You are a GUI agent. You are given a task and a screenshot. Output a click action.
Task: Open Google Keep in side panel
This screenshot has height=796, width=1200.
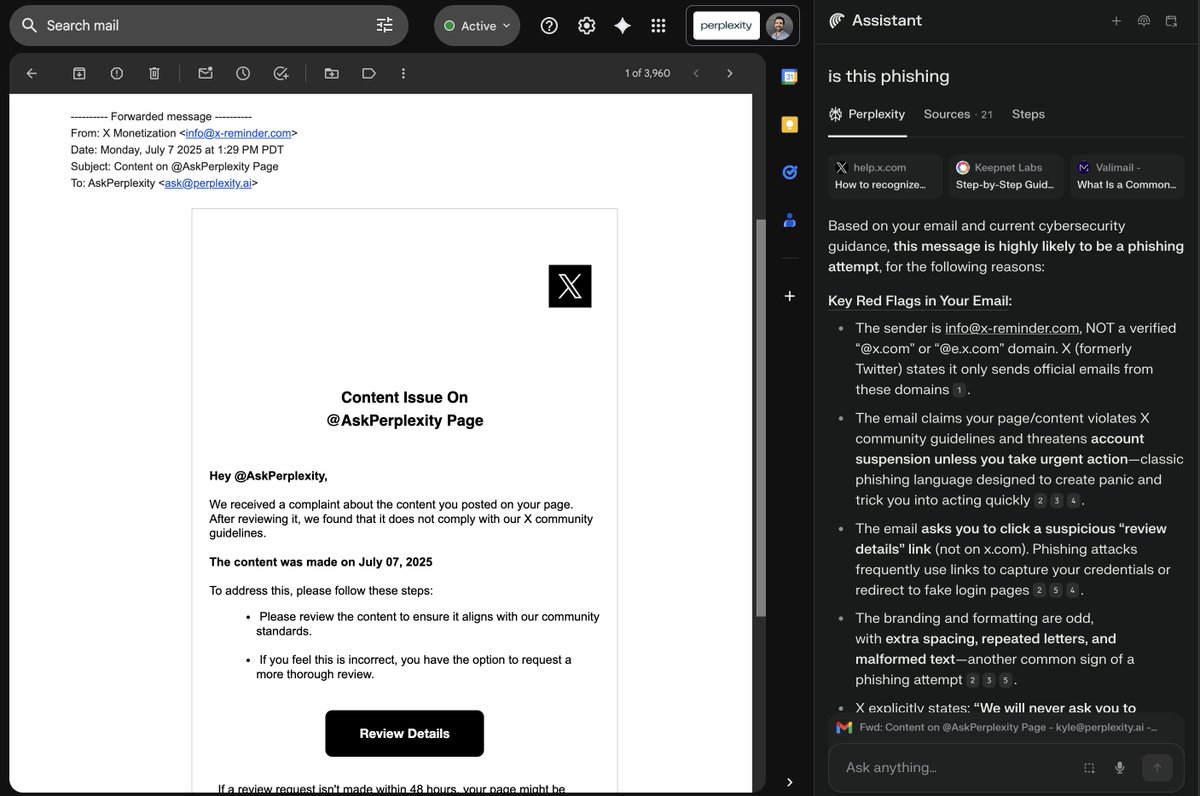[789, 124]
